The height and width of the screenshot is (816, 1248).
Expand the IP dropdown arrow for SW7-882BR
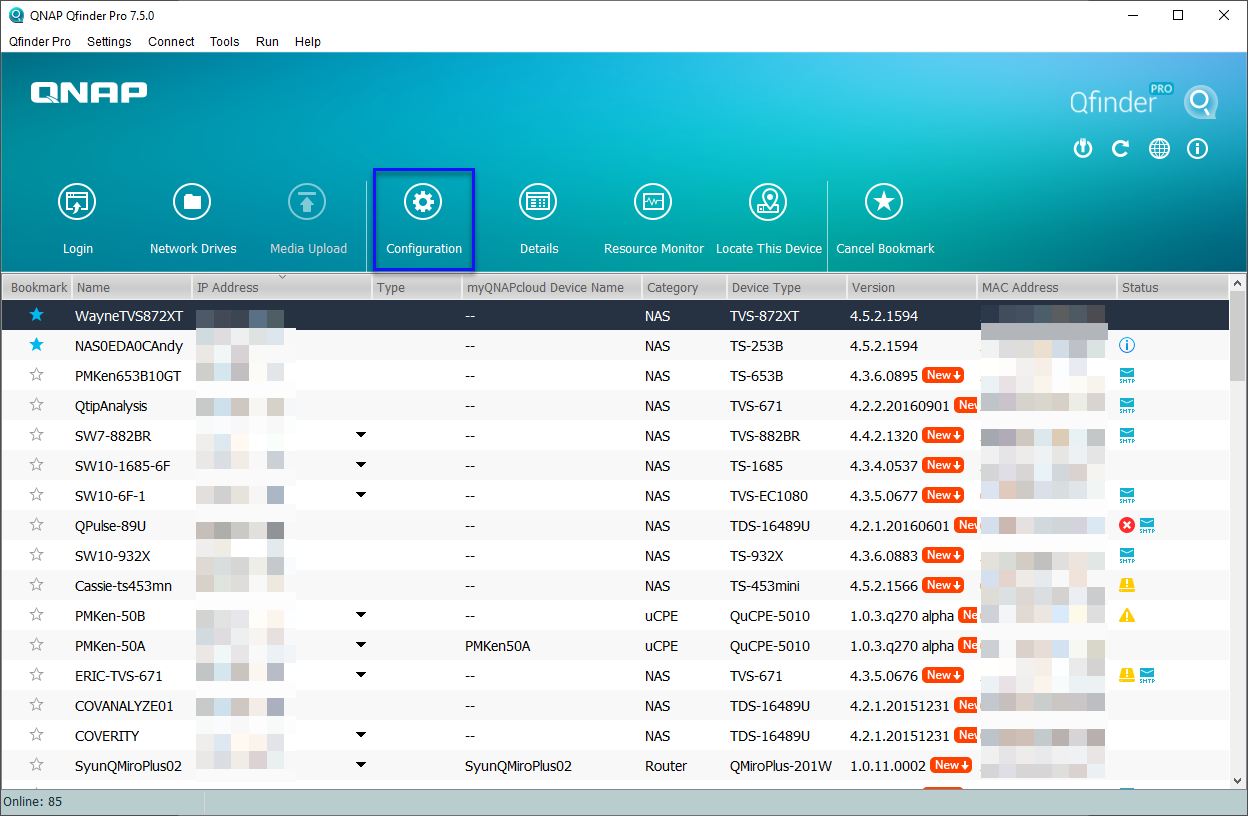pos(361,435)
